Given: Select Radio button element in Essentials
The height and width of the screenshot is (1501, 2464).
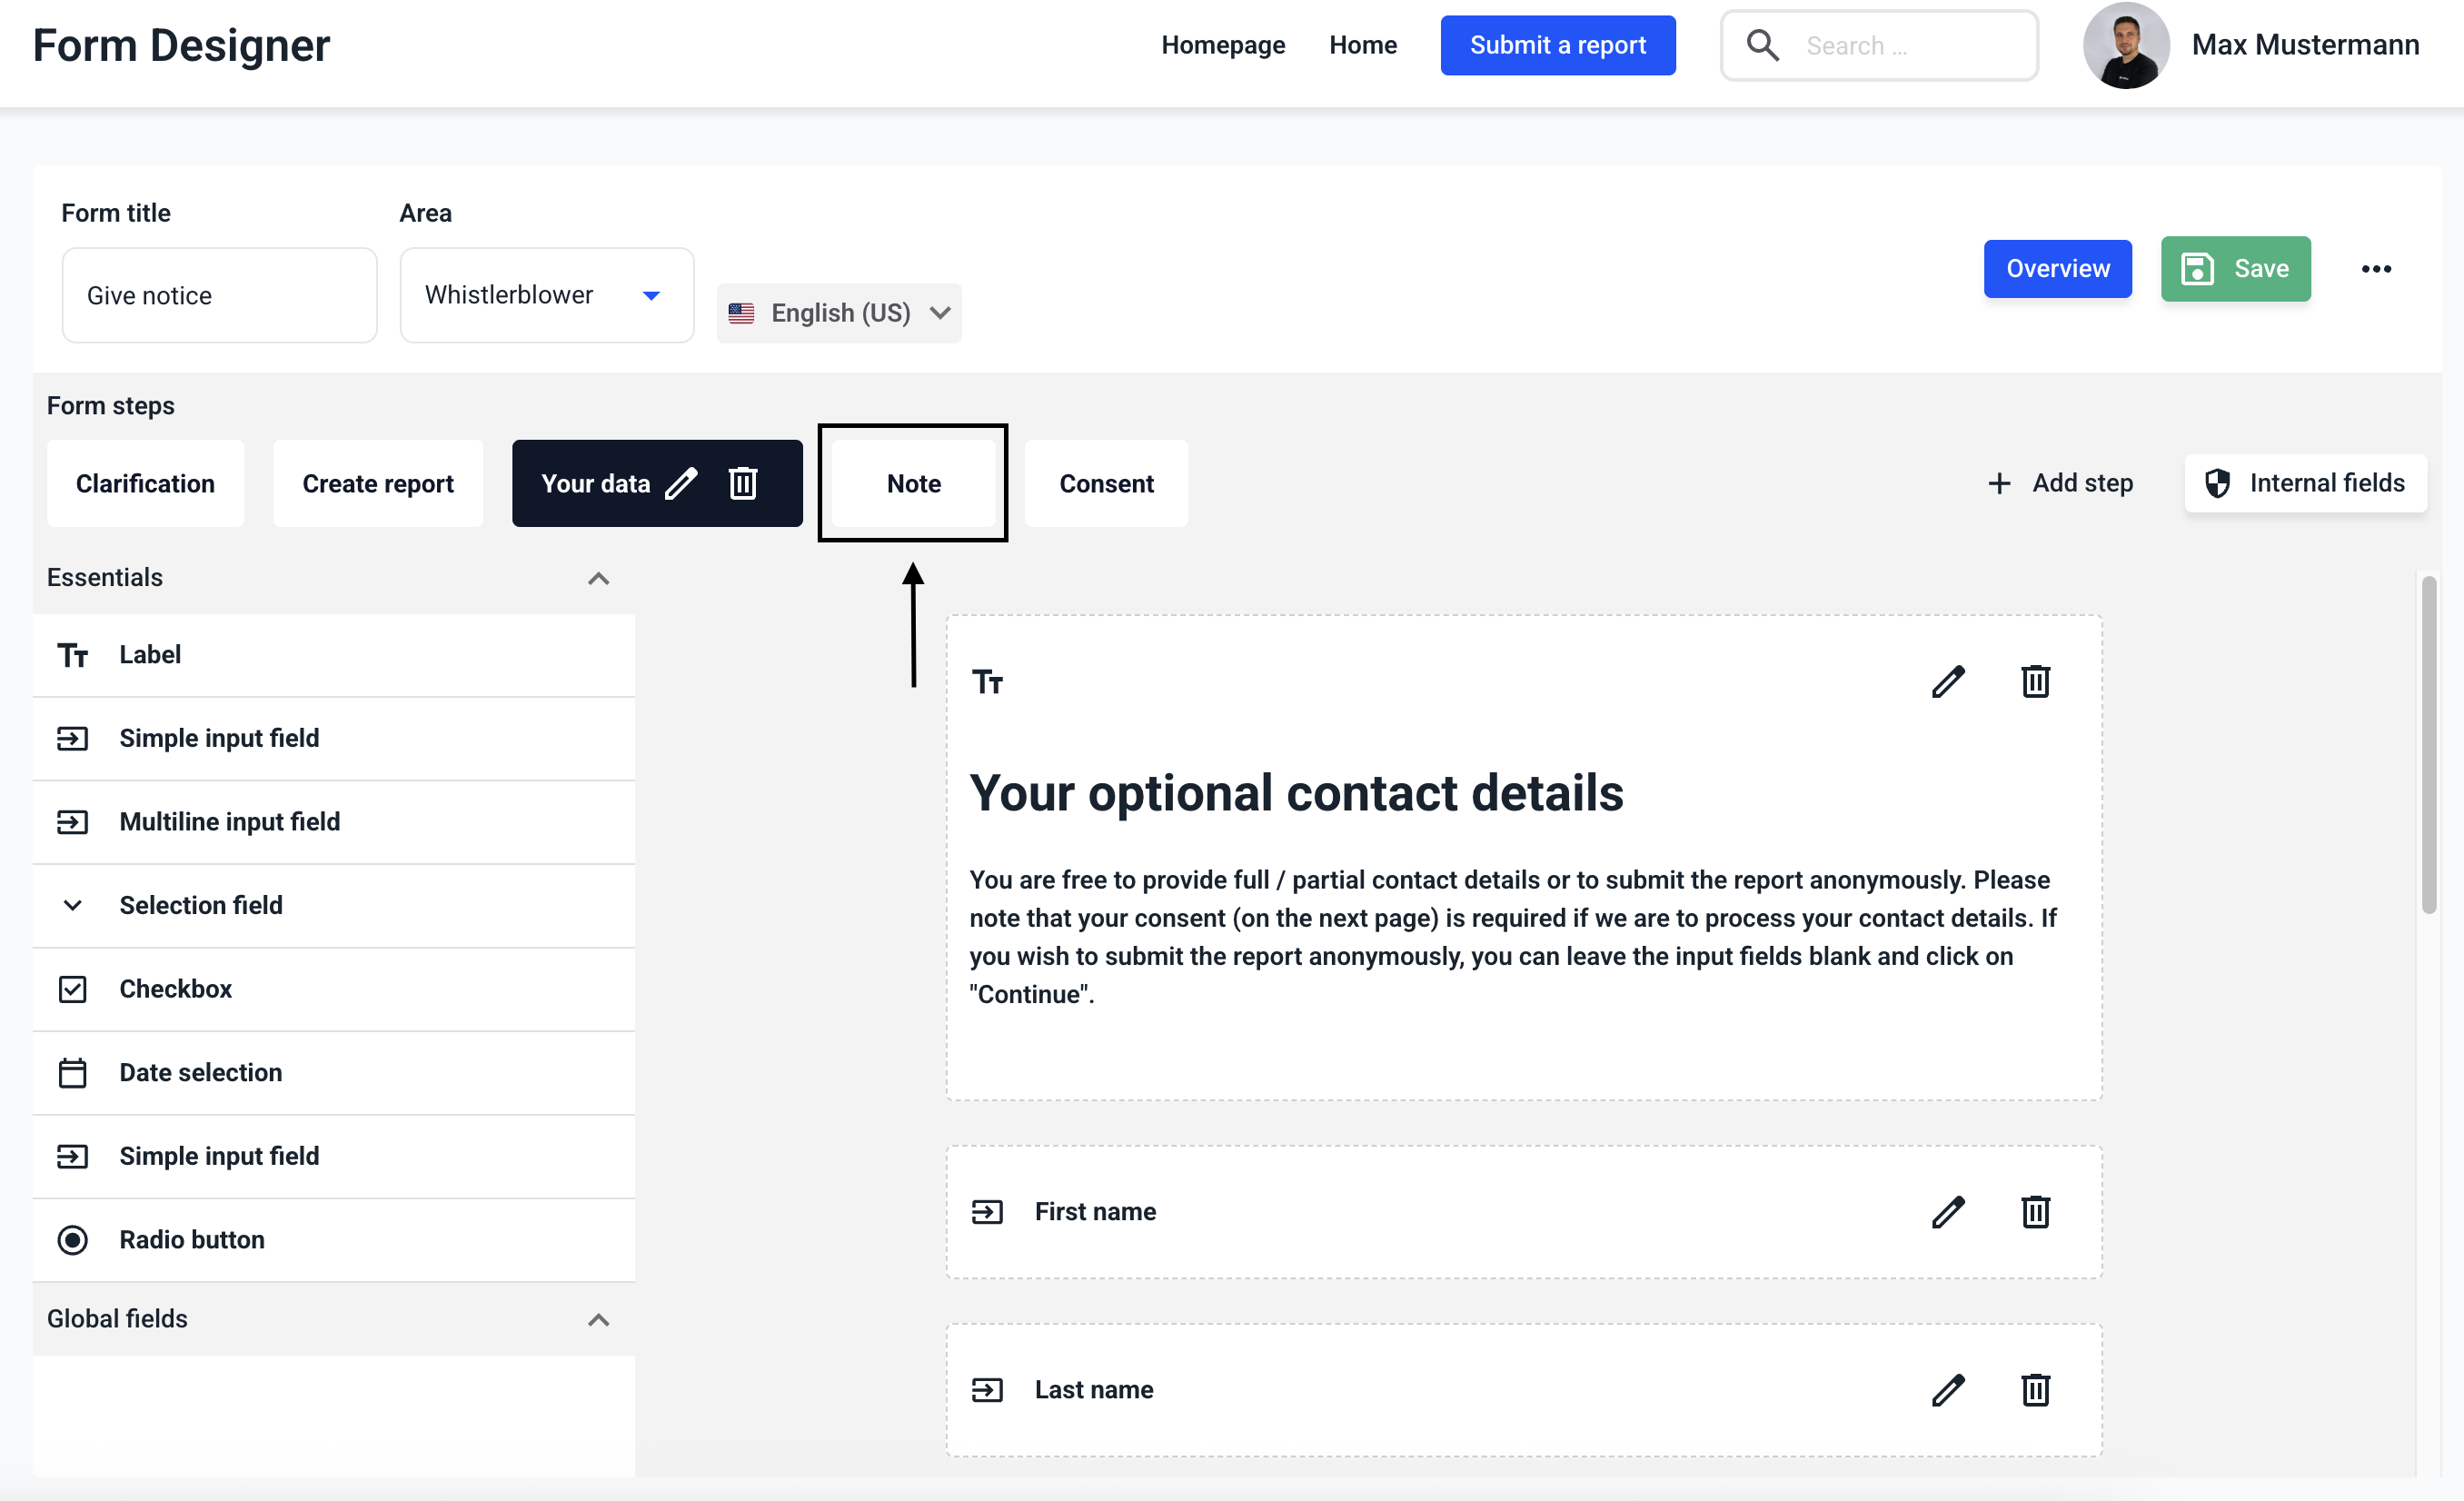Looking at the screenshot, I should 191,1240.
